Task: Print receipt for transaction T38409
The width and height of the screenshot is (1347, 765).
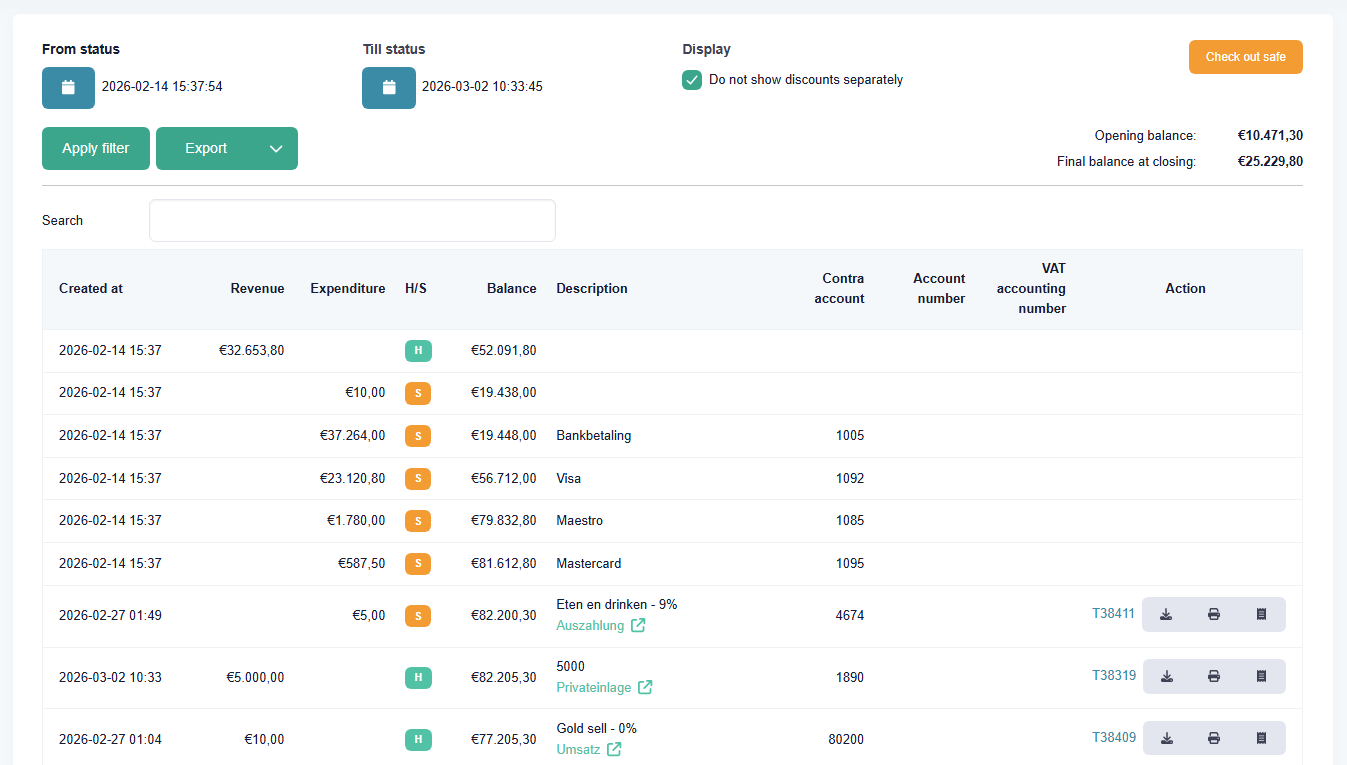Action: point(1213,738)
